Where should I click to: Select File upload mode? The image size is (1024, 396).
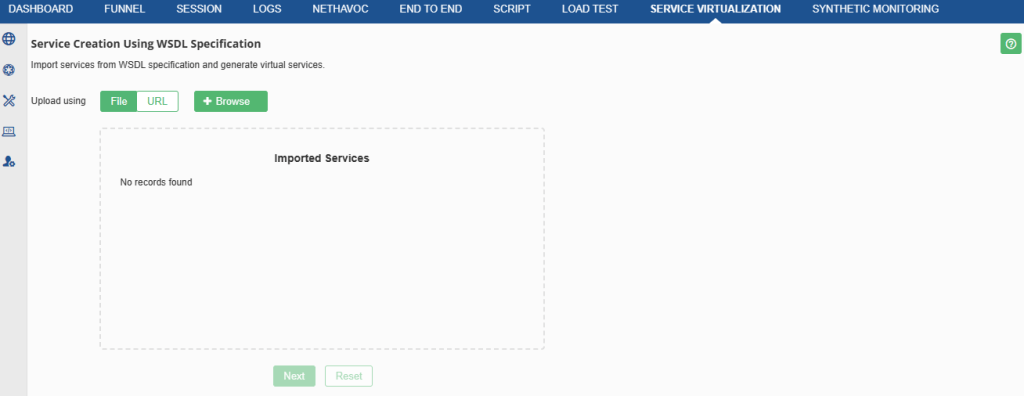coord(119,101)
